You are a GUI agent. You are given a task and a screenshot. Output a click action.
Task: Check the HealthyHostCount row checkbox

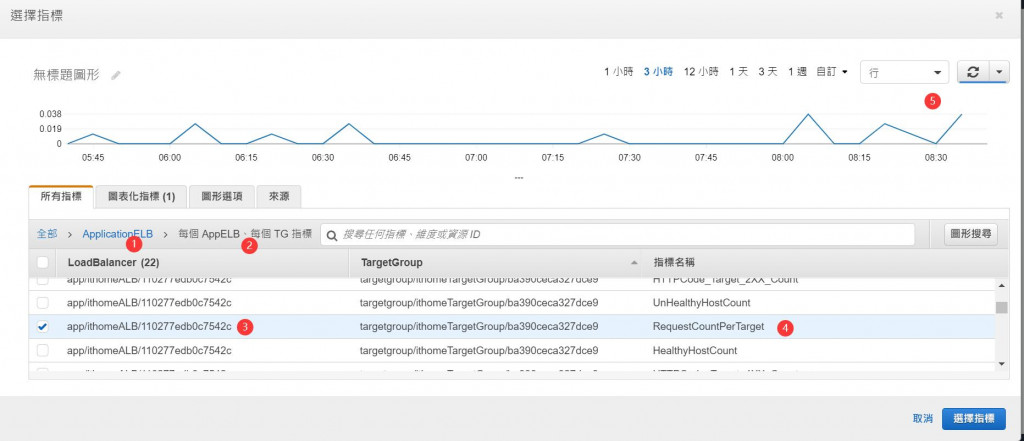(42, 351)
